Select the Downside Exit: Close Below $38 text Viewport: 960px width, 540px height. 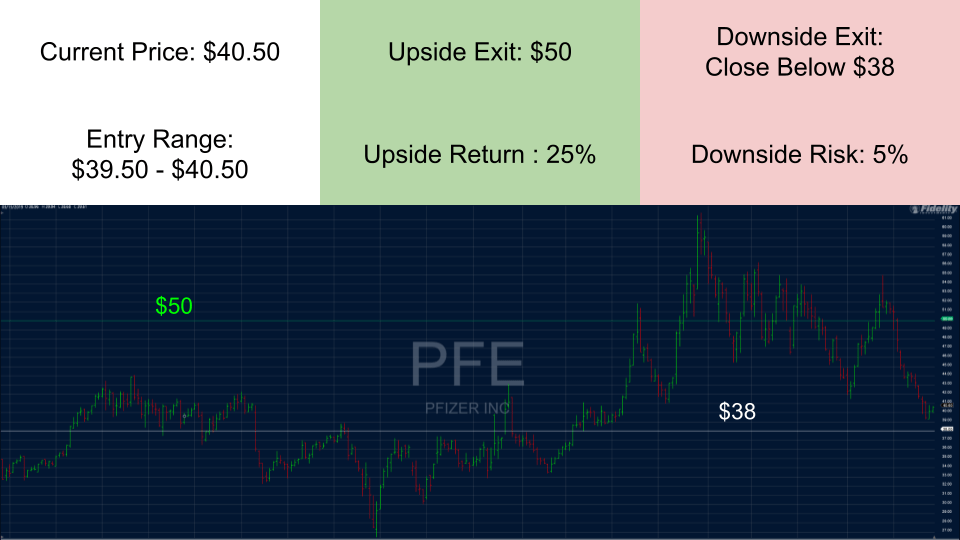pyautogui.click(x=800, y=52)
